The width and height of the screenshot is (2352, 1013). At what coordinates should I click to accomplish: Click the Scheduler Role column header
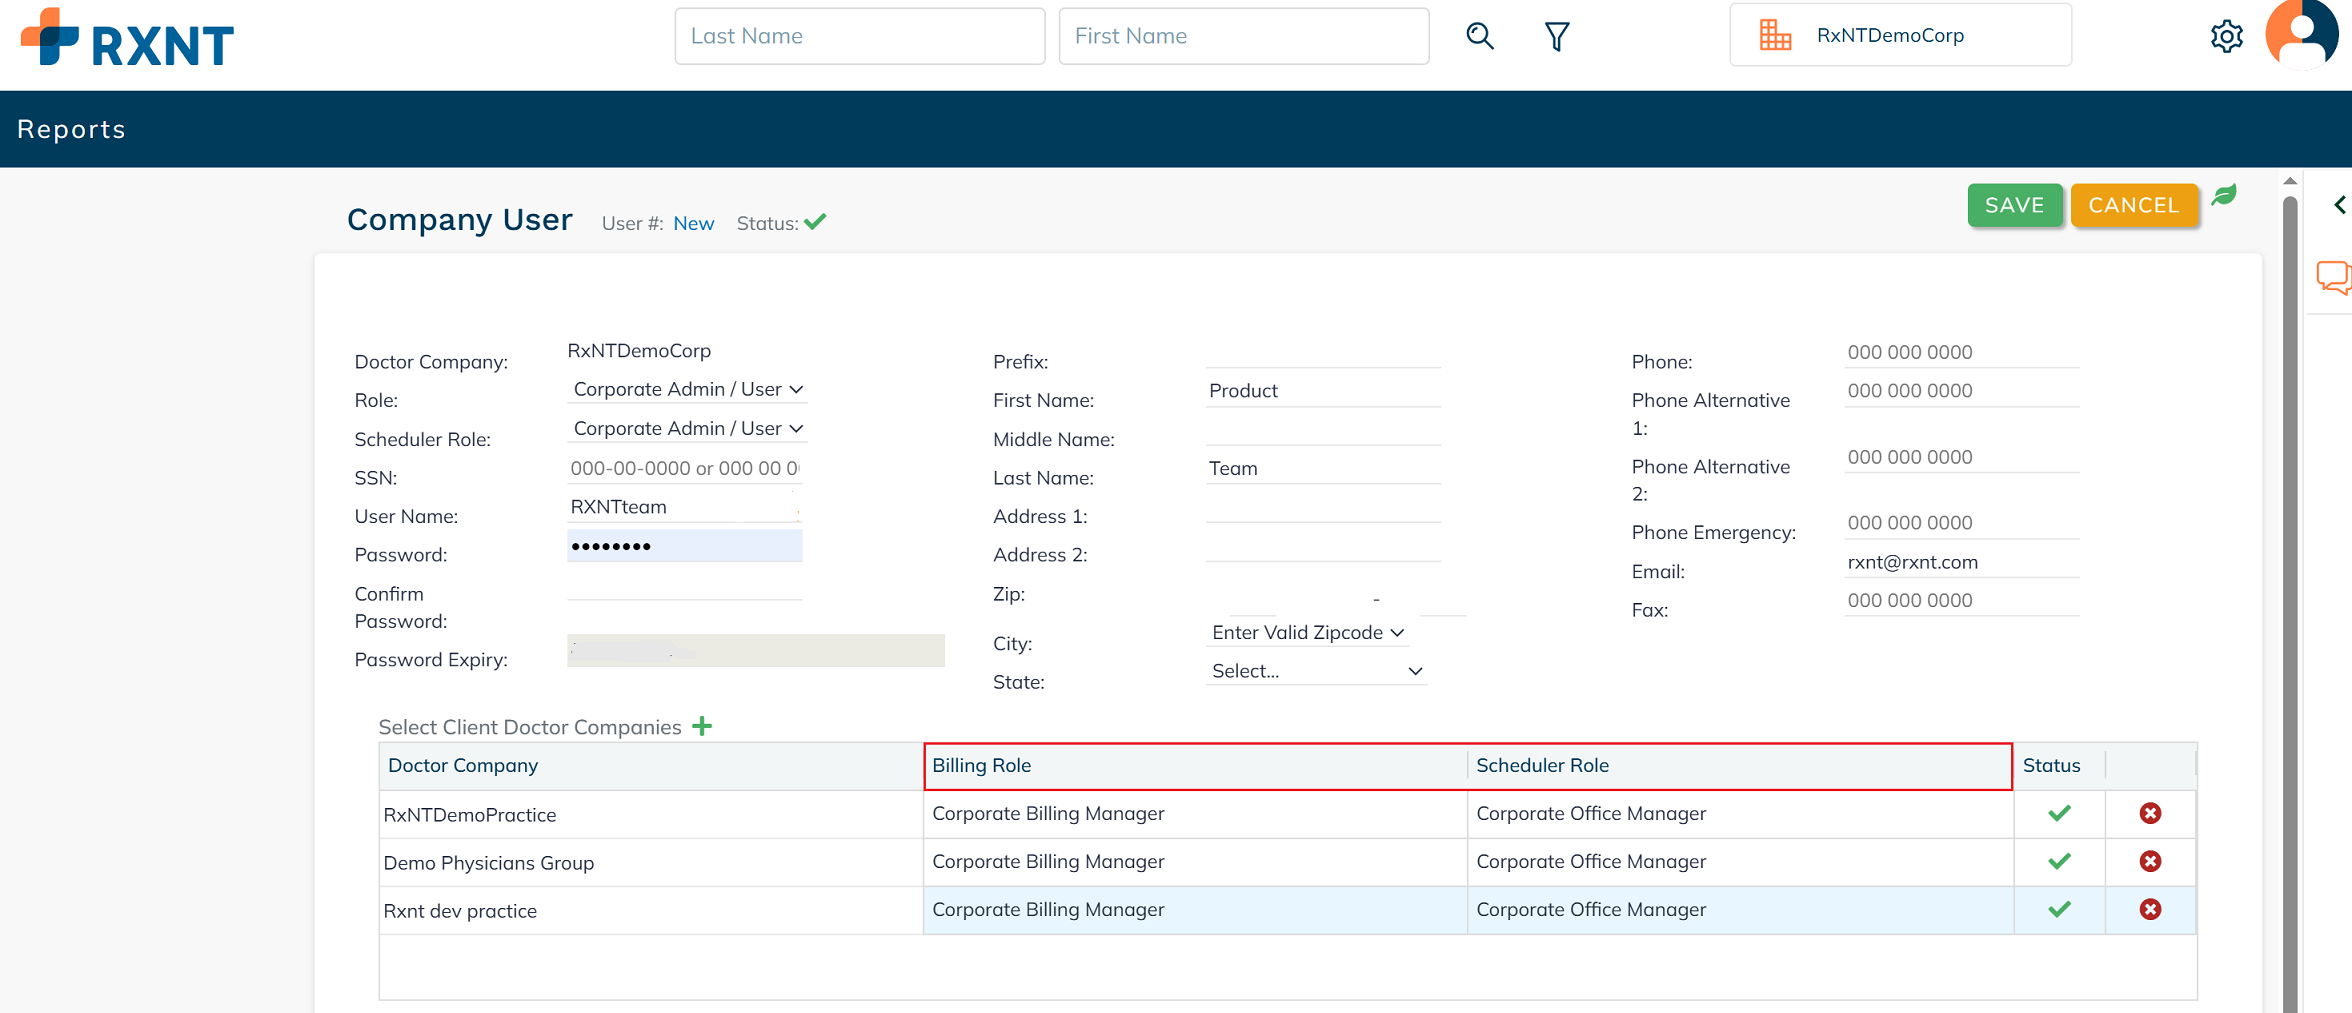pos(1740,766)
